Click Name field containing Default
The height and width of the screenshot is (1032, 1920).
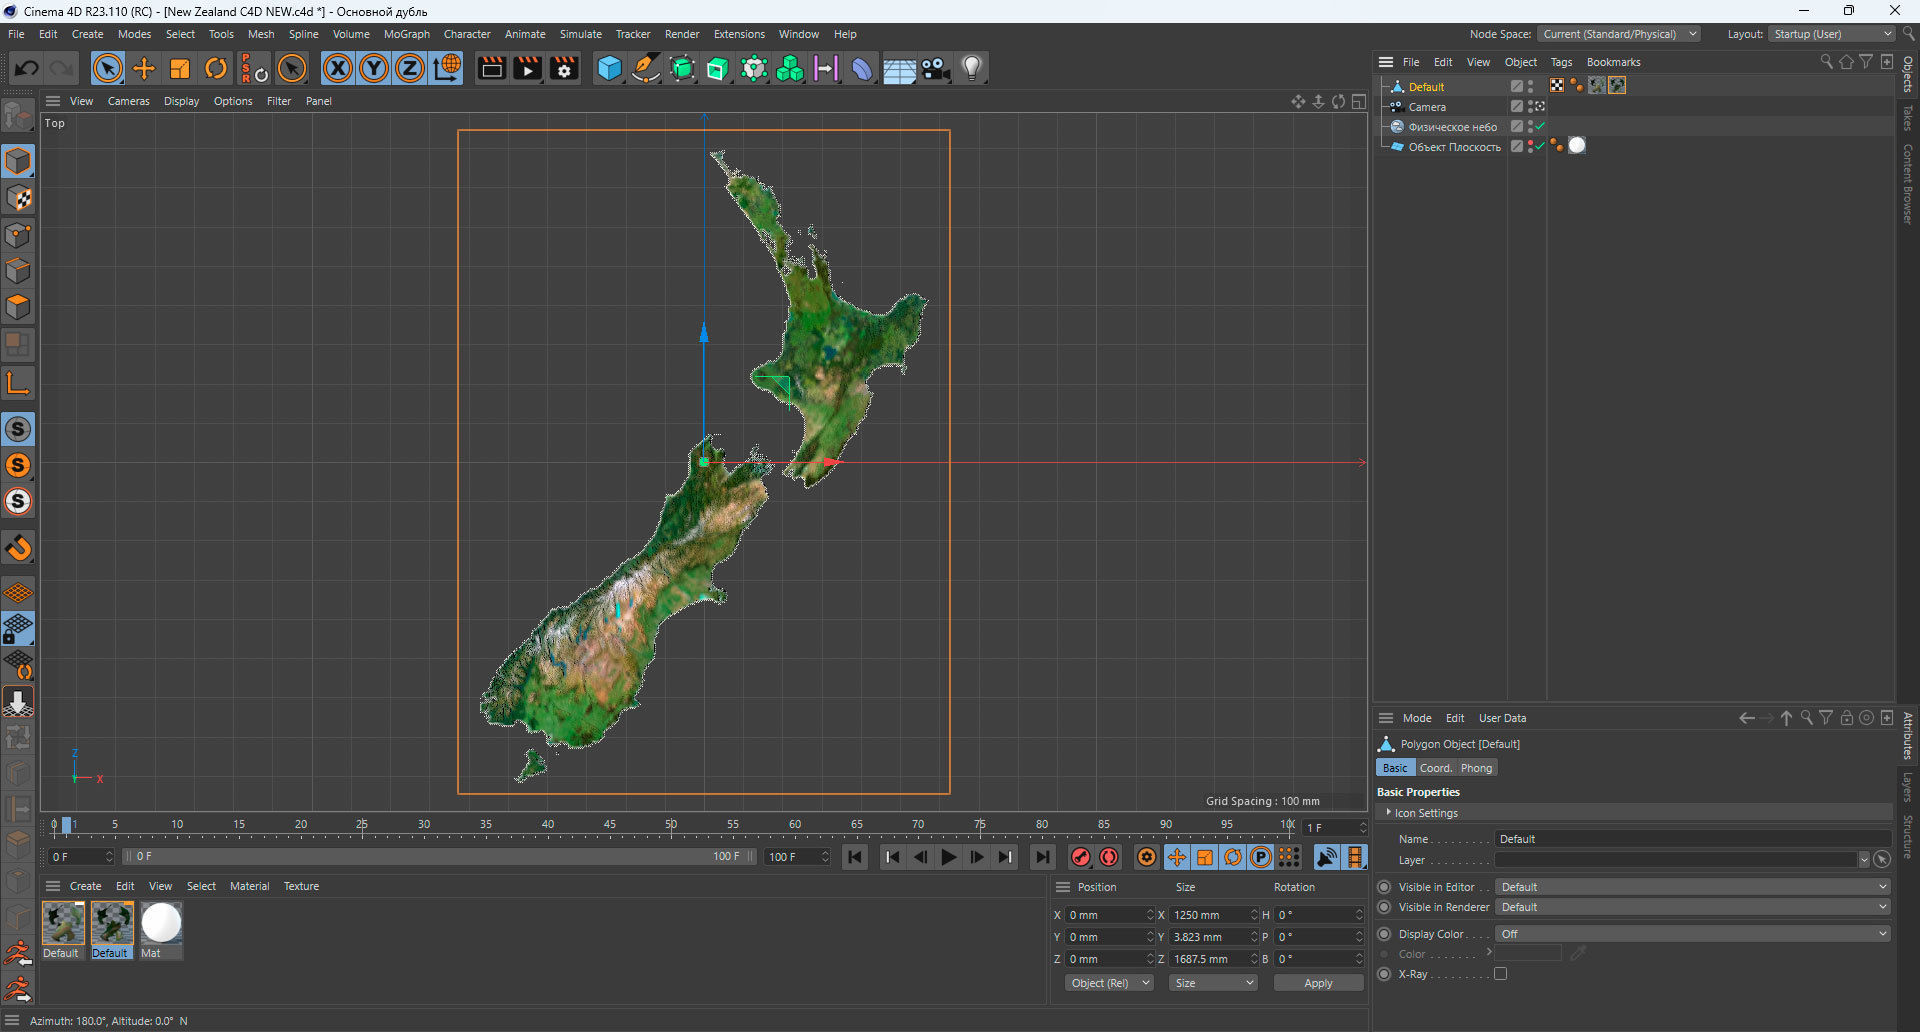point(1691,839)
